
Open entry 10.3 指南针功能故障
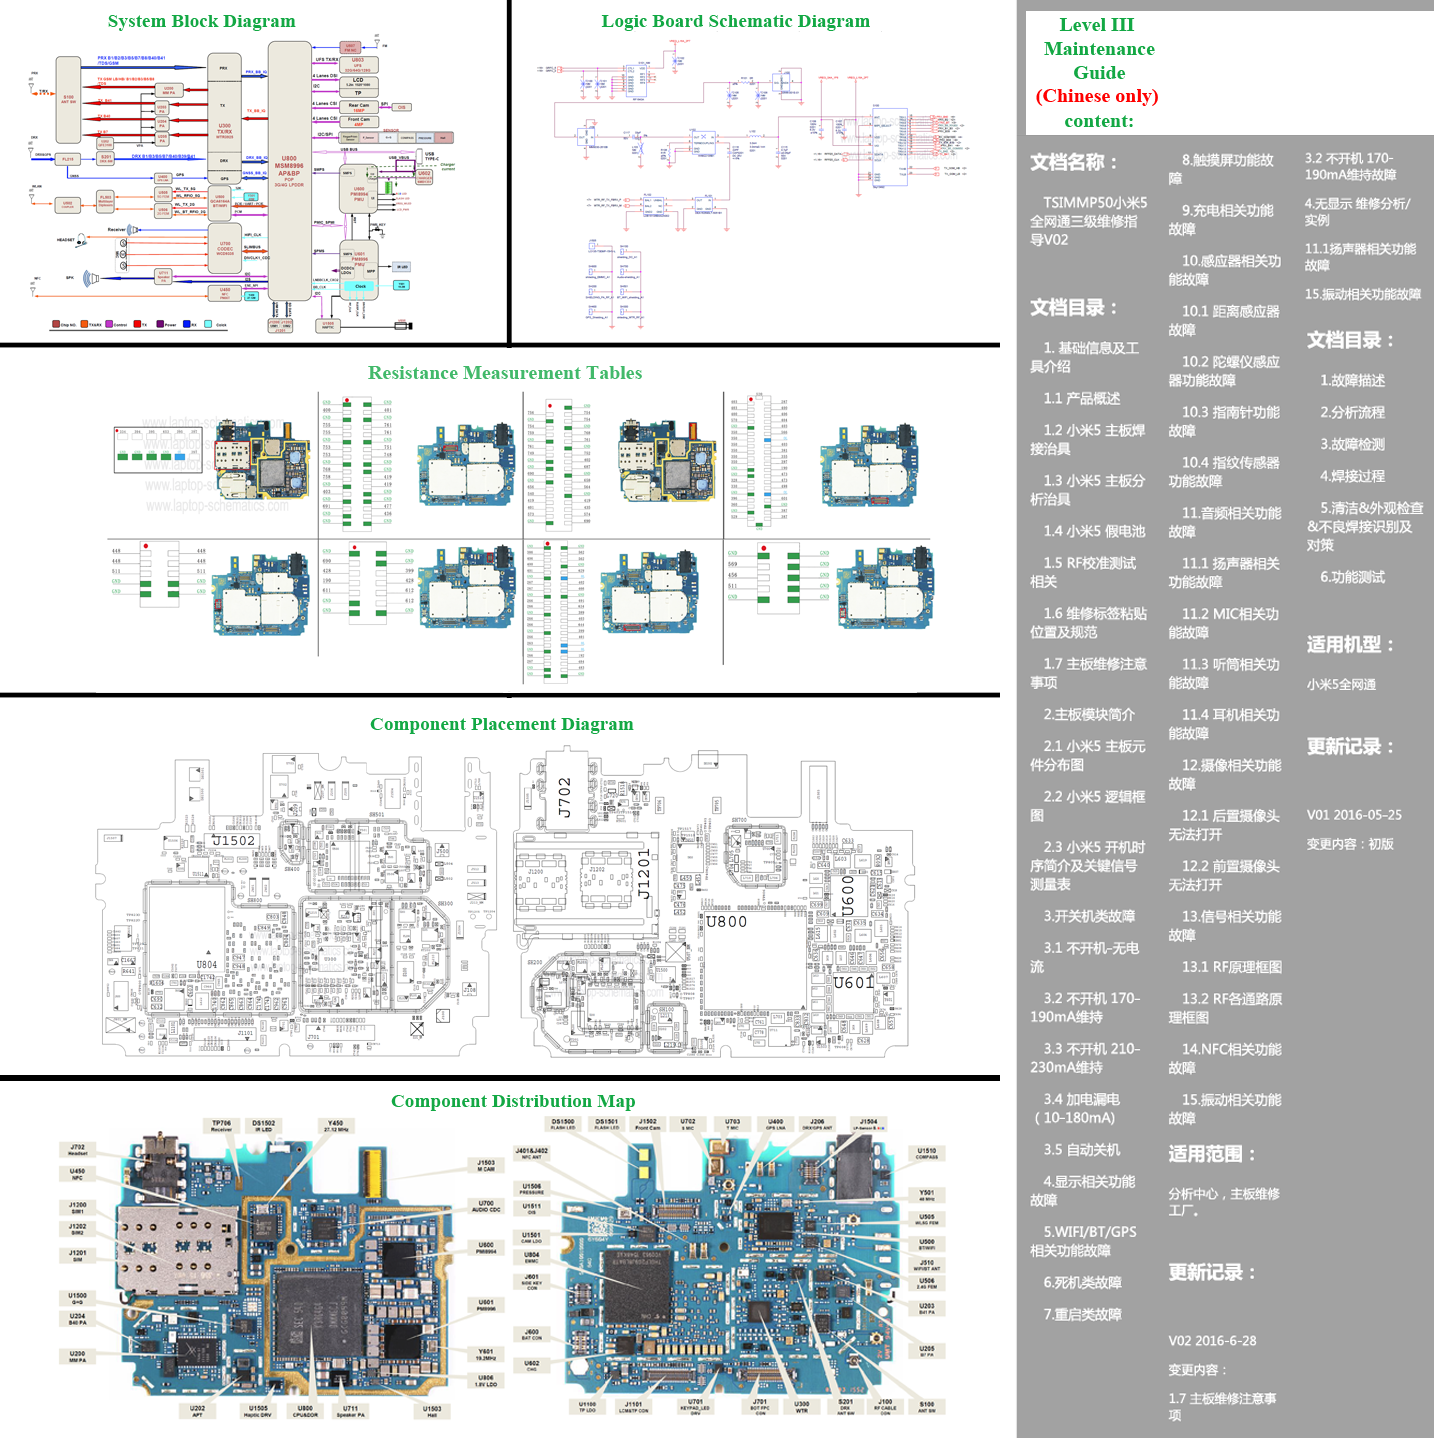tap(1225, 421)
